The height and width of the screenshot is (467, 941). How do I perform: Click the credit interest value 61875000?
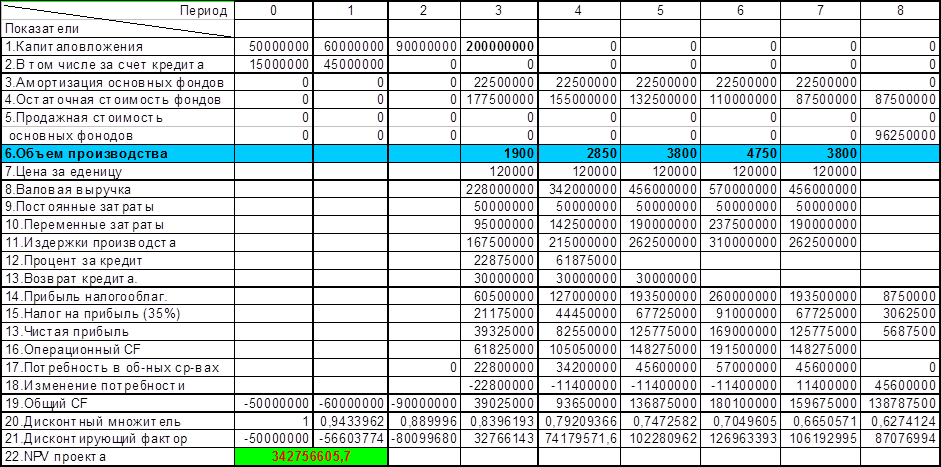[579, 260]
